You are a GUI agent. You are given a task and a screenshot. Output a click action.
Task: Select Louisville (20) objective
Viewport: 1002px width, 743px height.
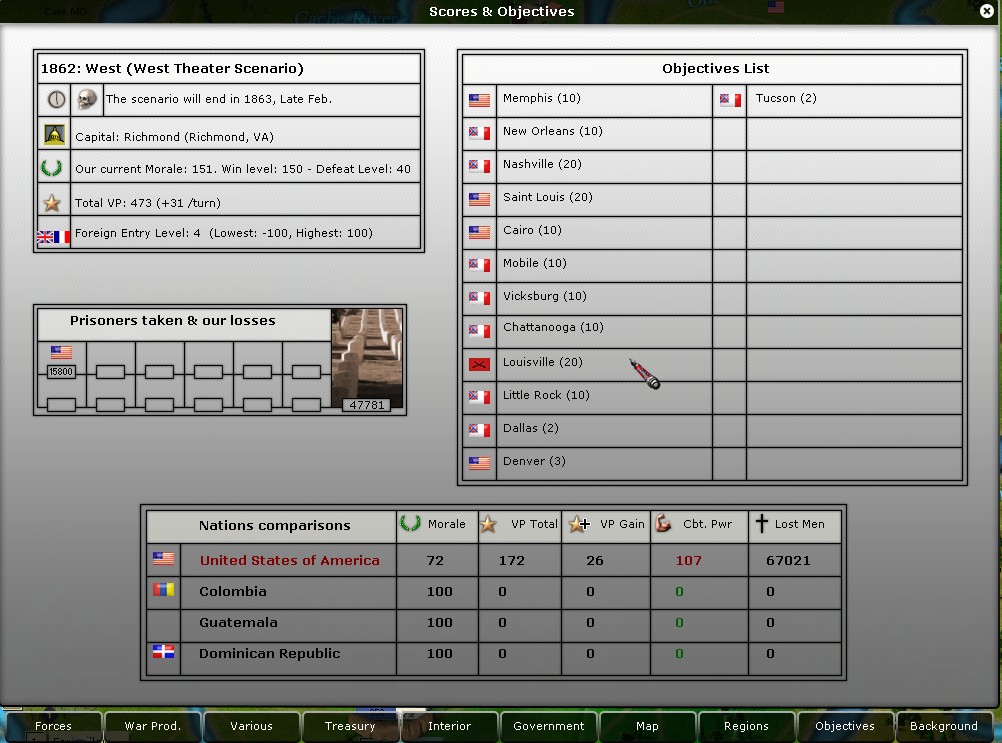point(542,362)
